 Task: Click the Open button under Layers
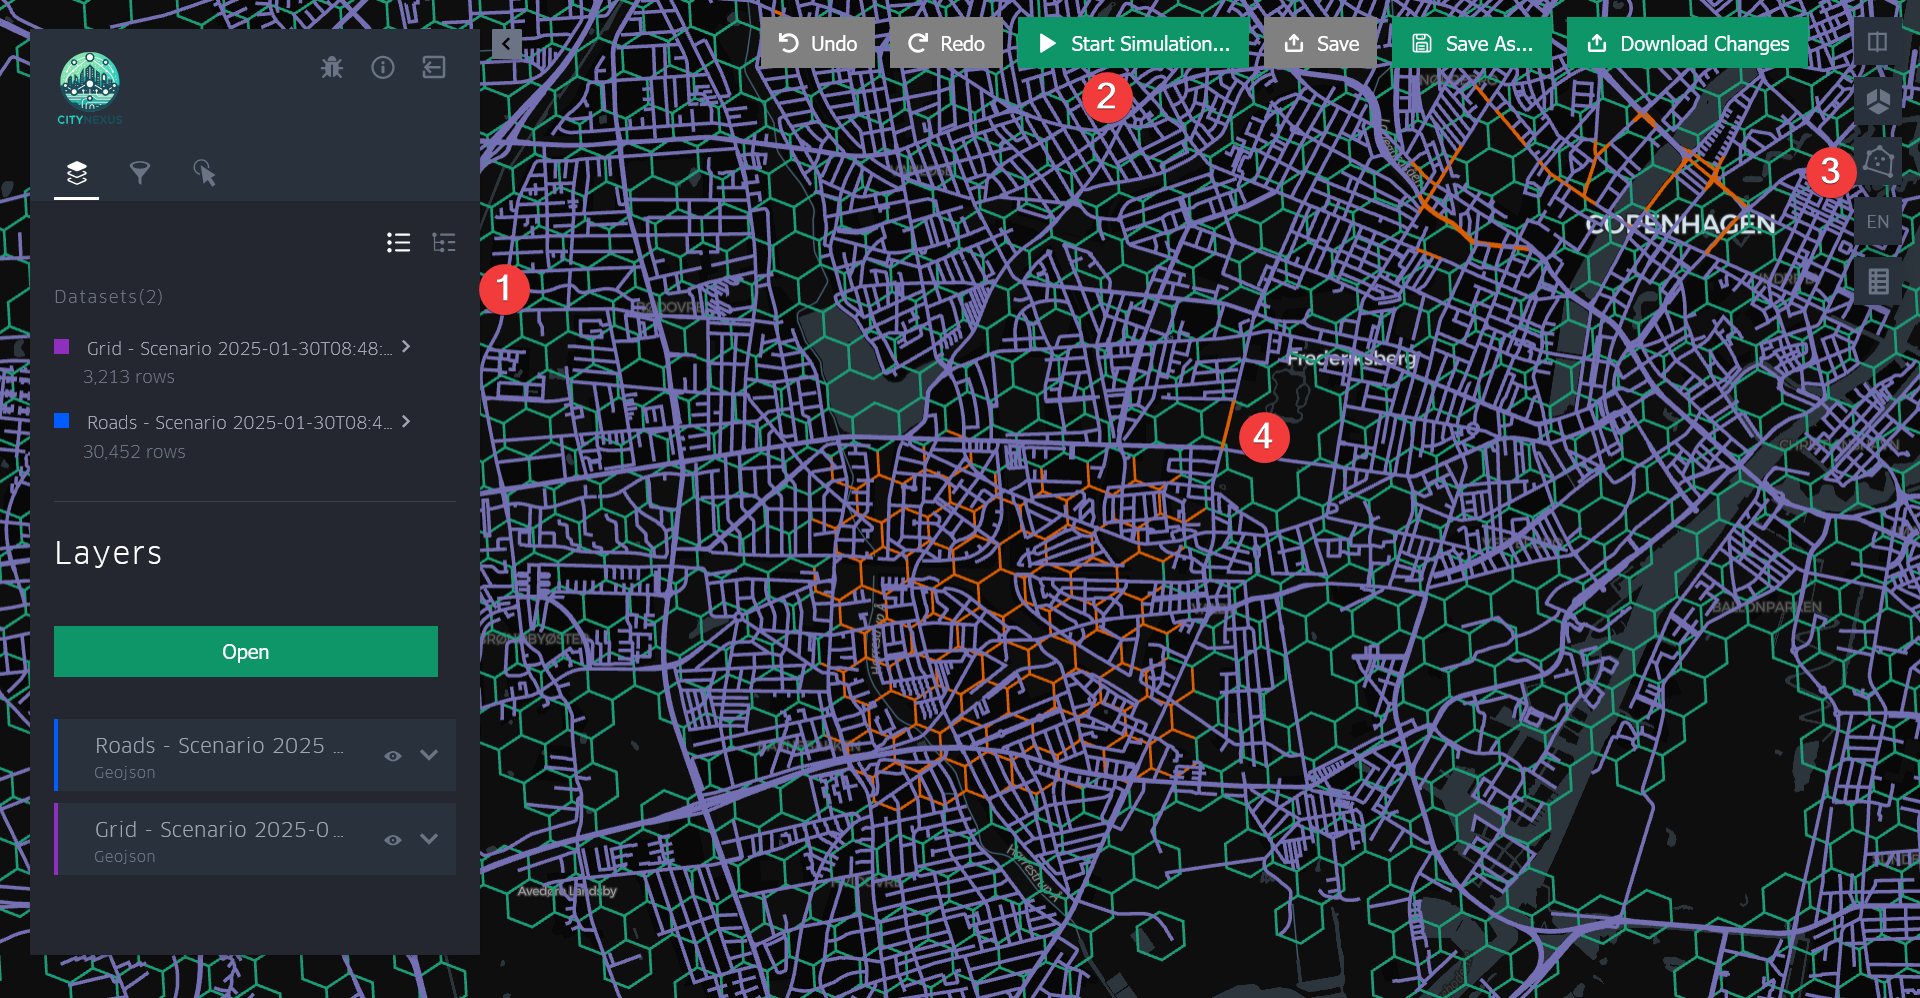point(246,652)
